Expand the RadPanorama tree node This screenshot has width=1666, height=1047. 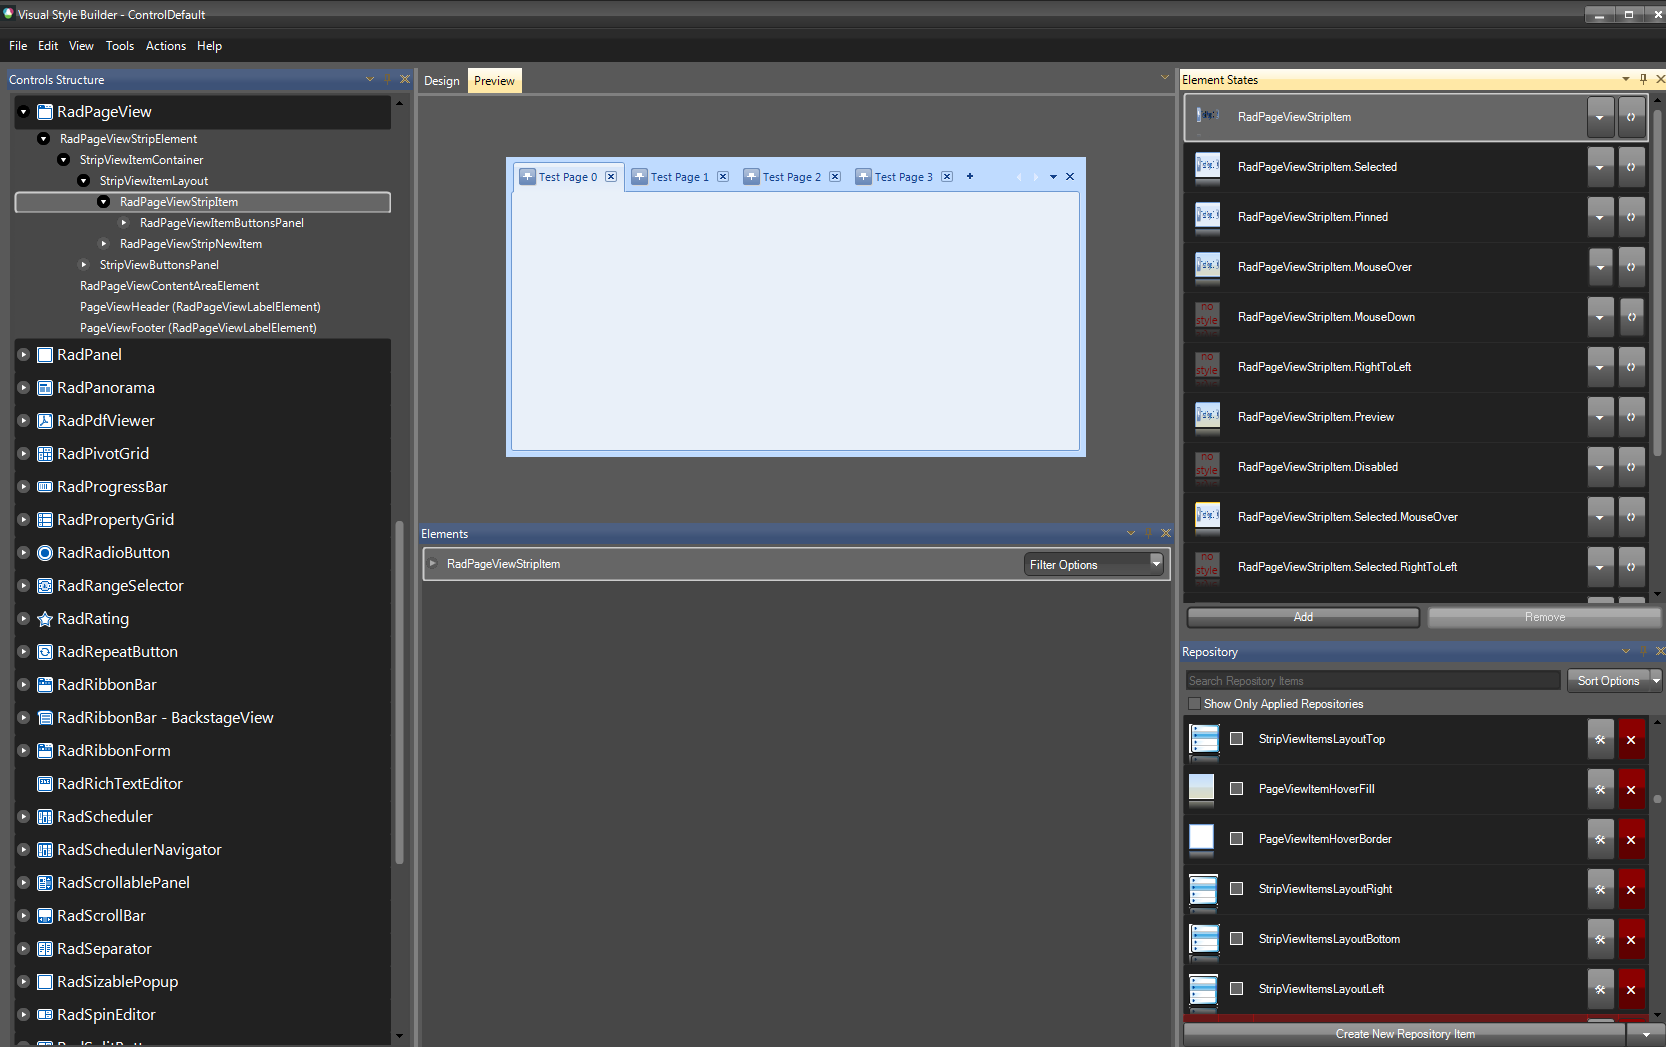[24, 388]
